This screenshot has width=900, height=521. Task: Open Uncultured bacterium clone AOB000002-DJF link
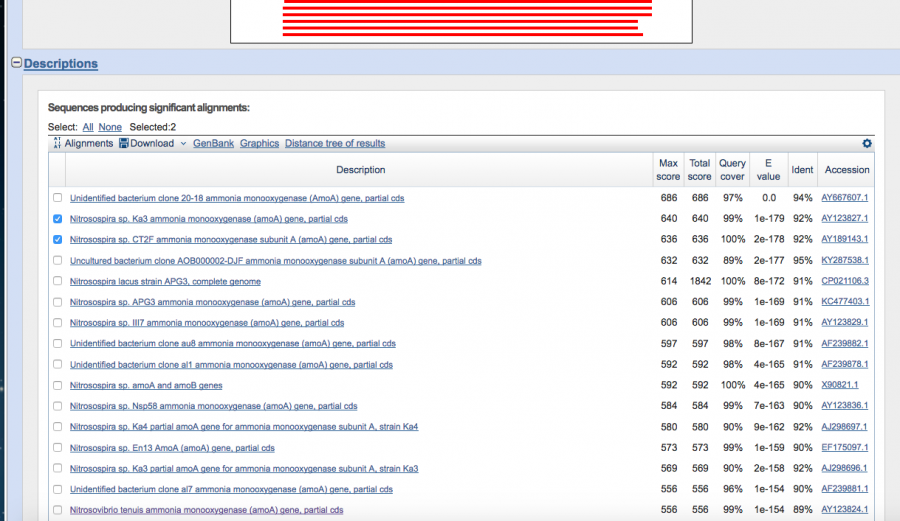click(276, 260)
